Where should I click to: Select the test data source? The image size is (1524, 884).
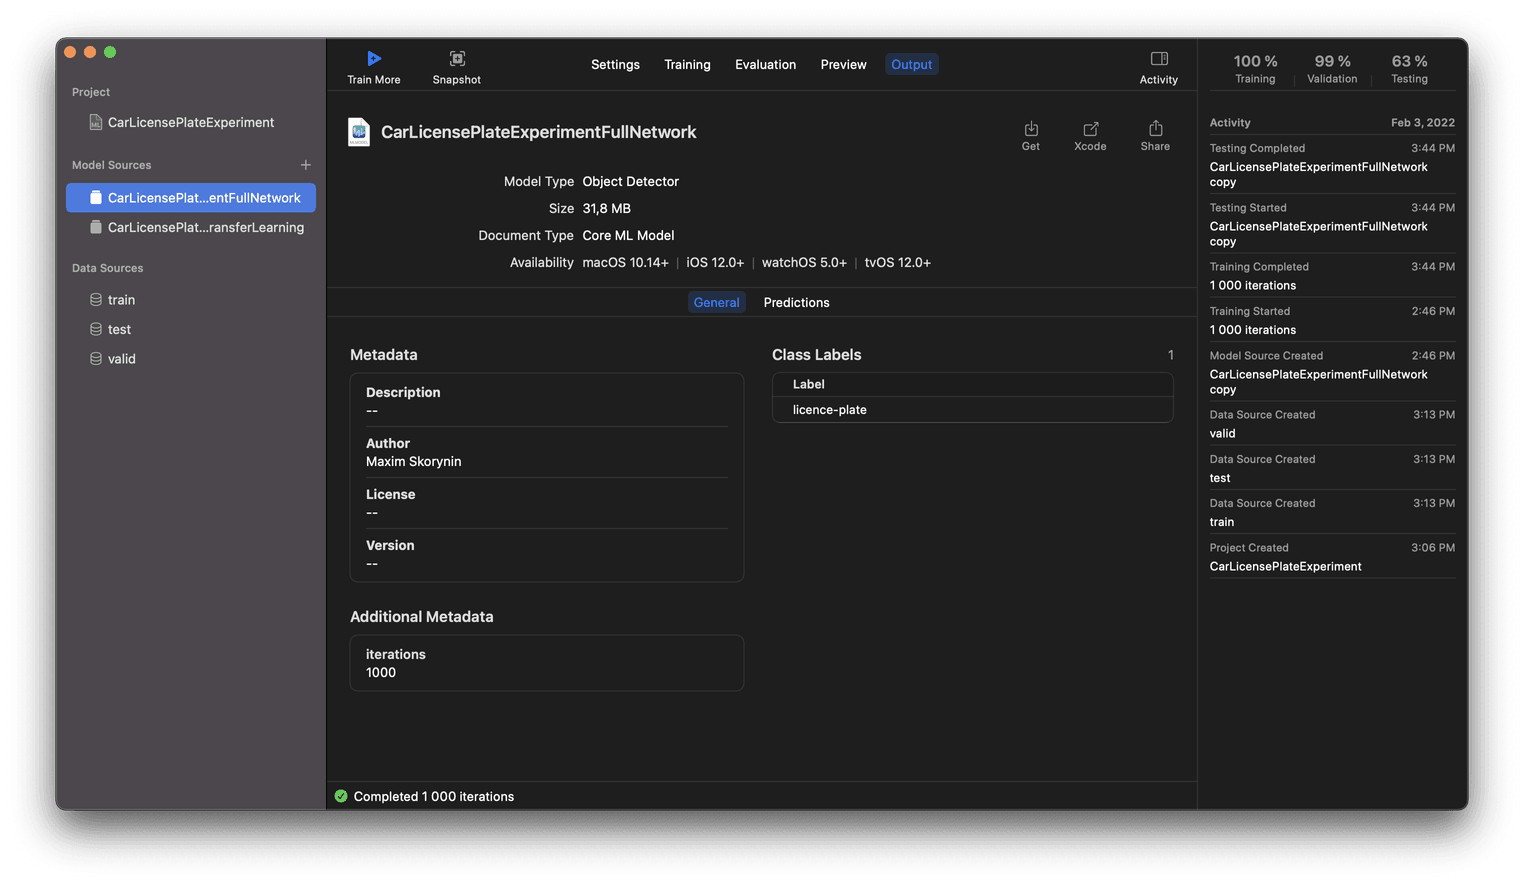coord(118,328)
